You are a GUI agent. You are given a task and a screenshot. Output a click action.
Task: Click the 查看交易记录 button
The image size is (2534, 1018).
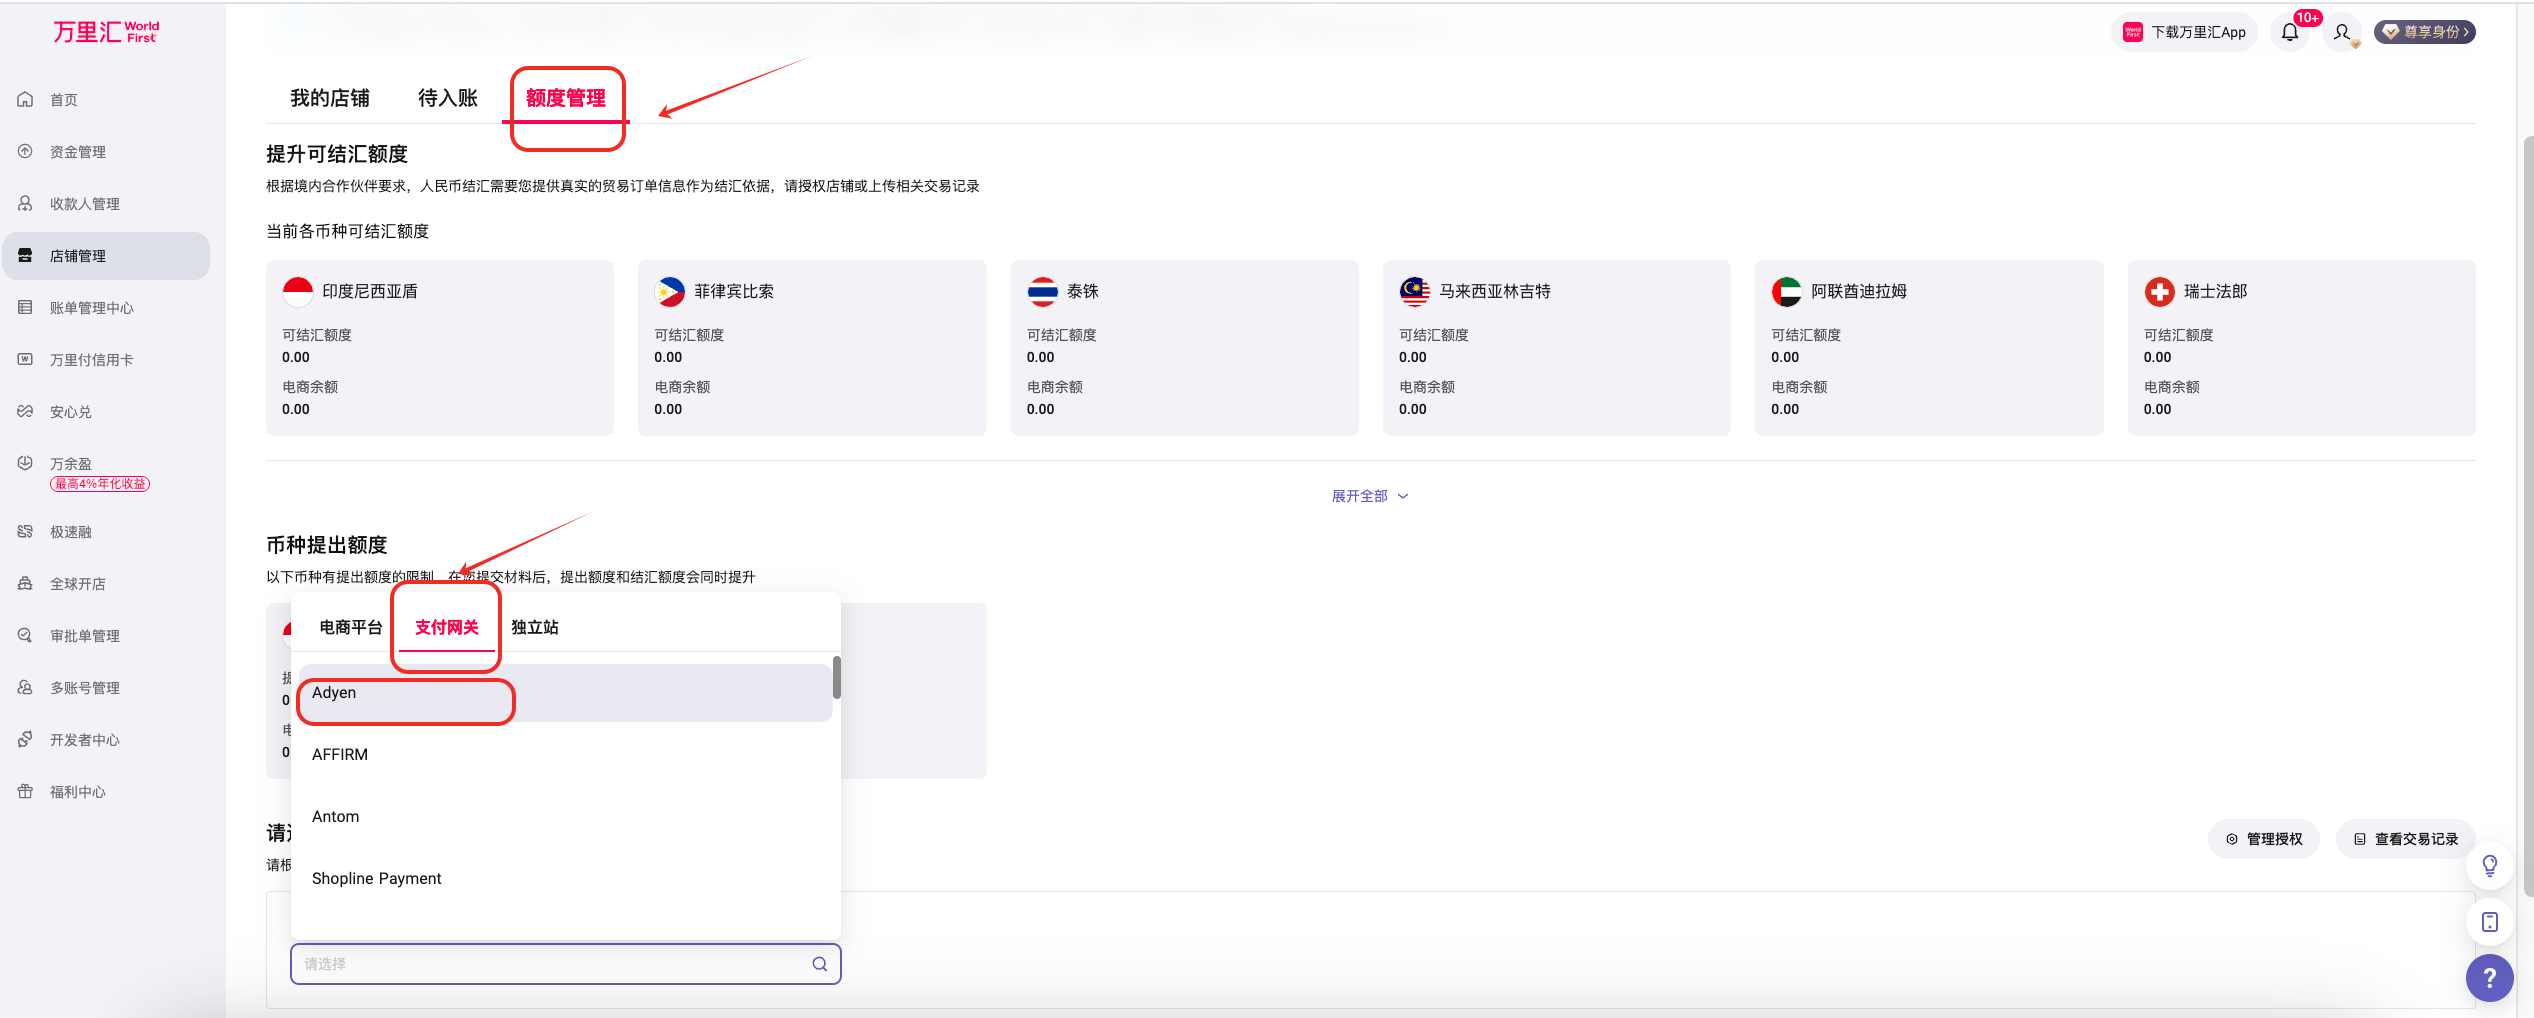point(2405,839)
